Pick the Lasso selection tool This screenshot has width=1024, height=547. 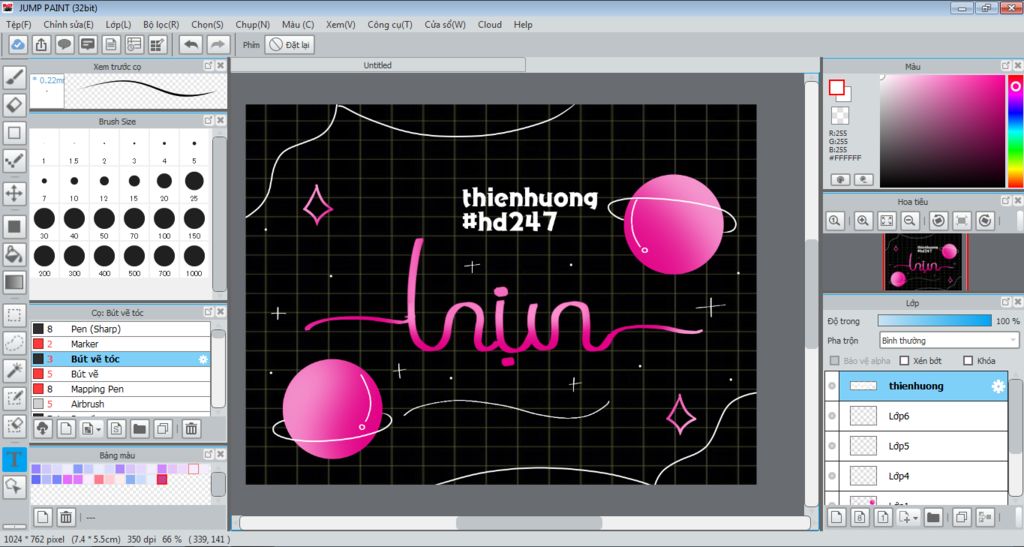pos(14,343)
